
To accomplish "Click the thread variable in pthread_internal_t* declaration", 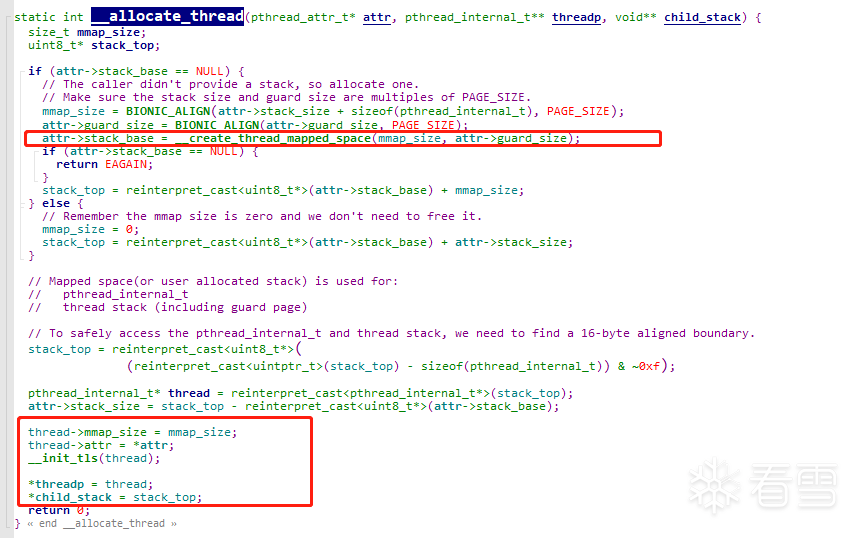I will pos(189,393).
